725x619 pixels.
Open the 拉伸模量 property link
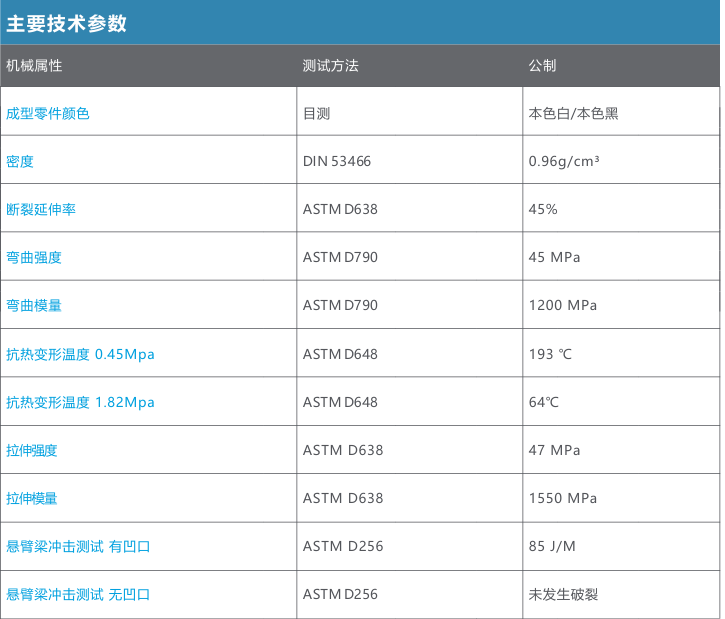32,498
